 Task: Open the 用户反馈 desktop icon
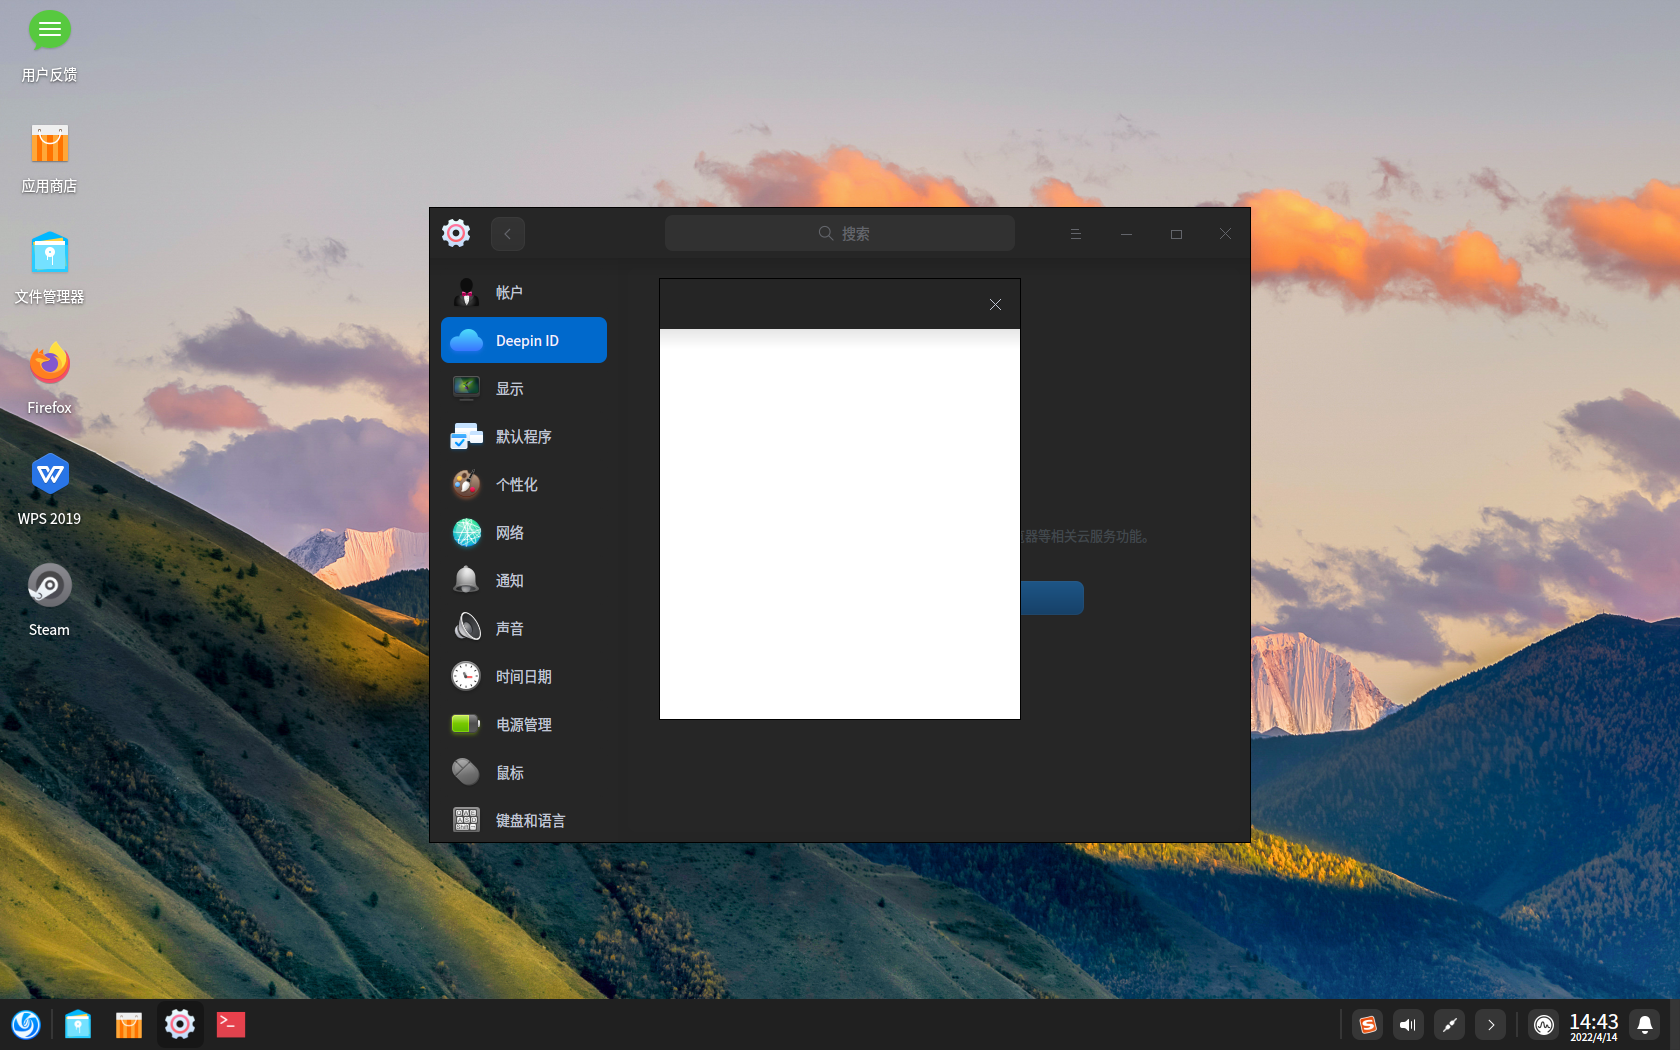pyautogui.click(x=49, y=46)
